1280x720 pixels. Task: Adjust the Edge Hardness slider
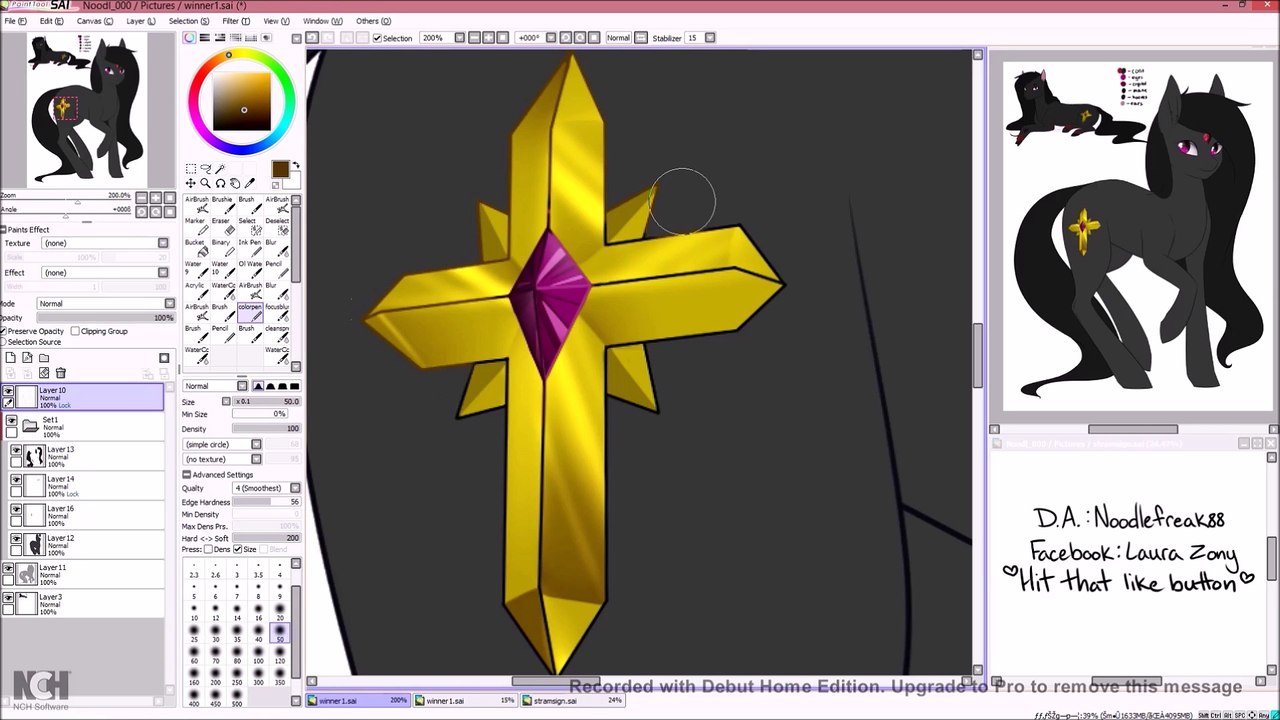pos(266,502)
